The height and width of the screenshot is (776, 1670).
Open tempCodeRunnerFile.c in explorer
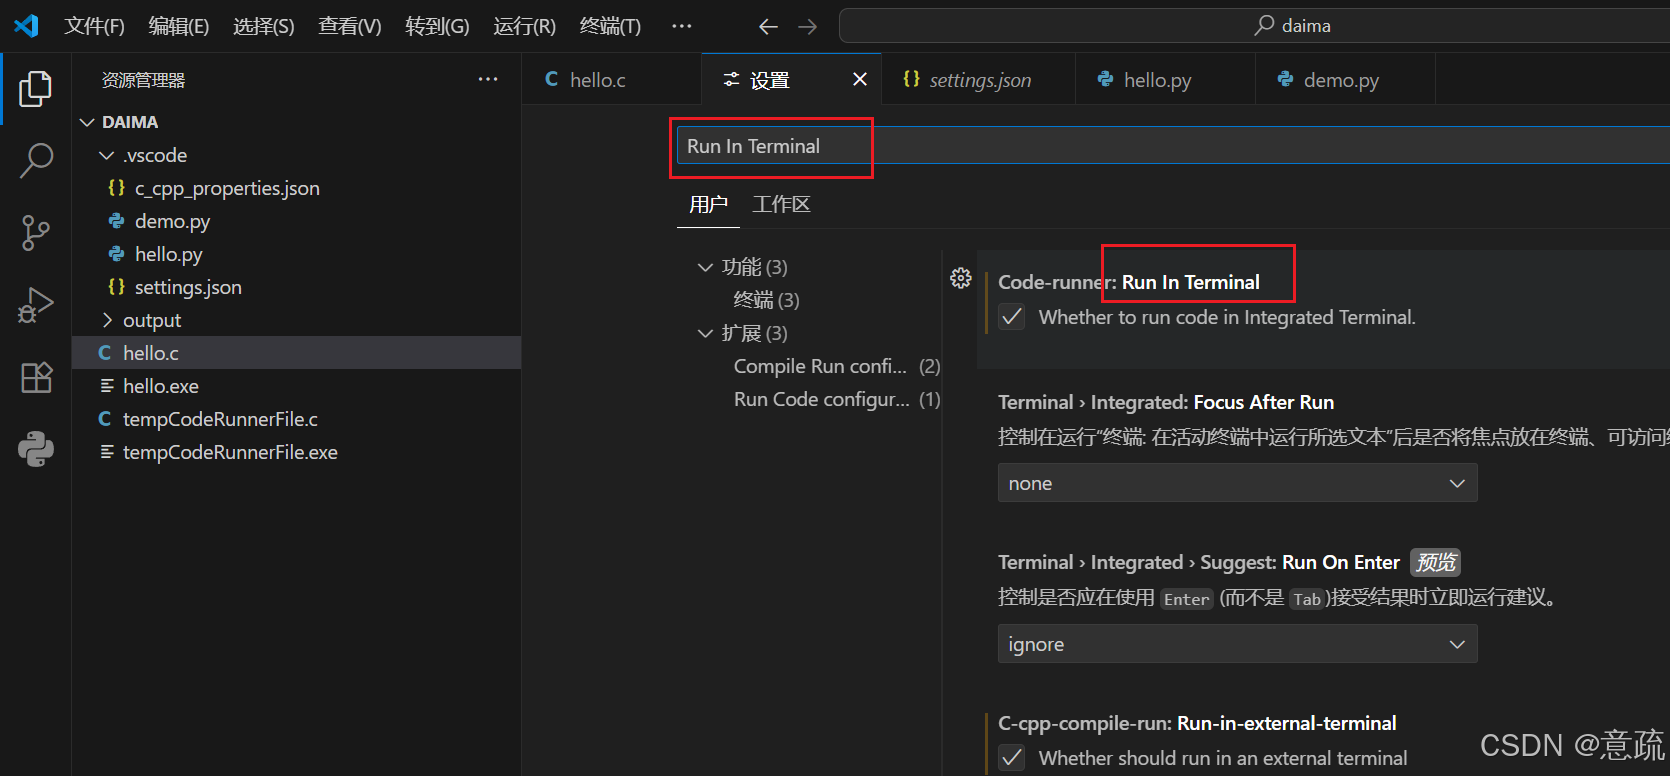(297, 419)
